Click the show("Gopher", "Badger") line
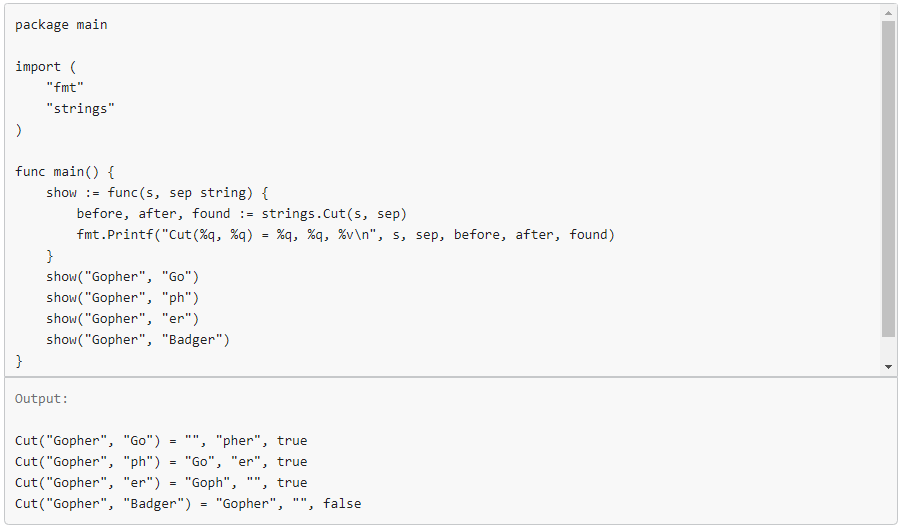The height and width of the screenshot is (529, 901). (x=138, y=340)
